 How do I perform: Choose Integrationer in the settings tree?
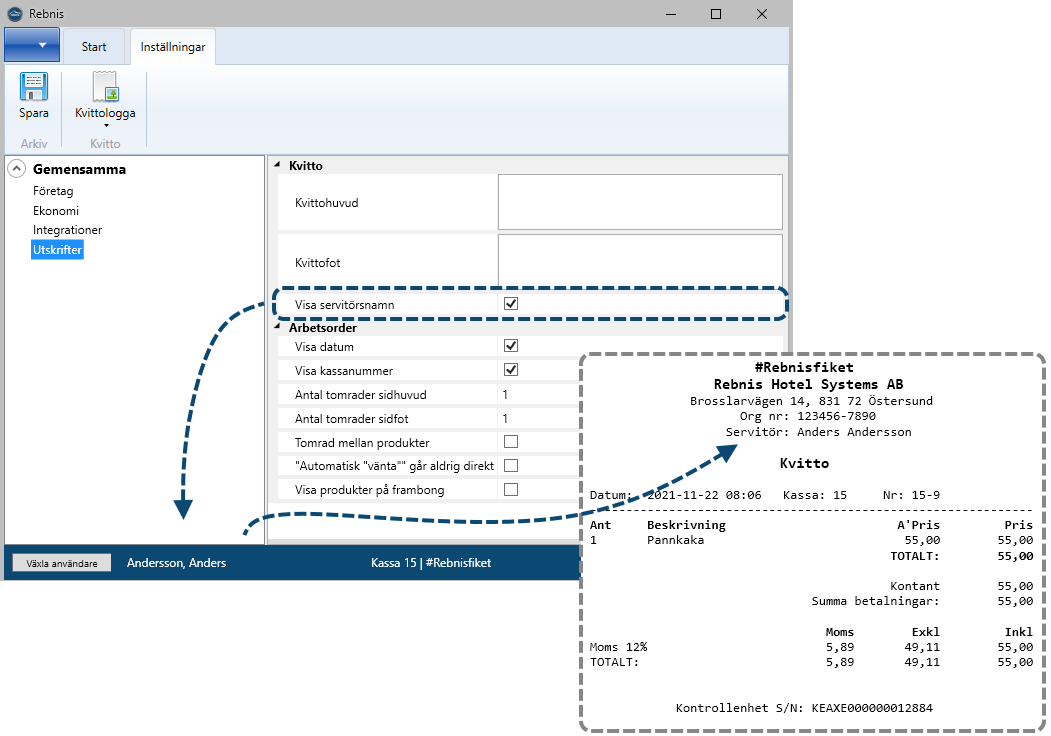point(67,230)
